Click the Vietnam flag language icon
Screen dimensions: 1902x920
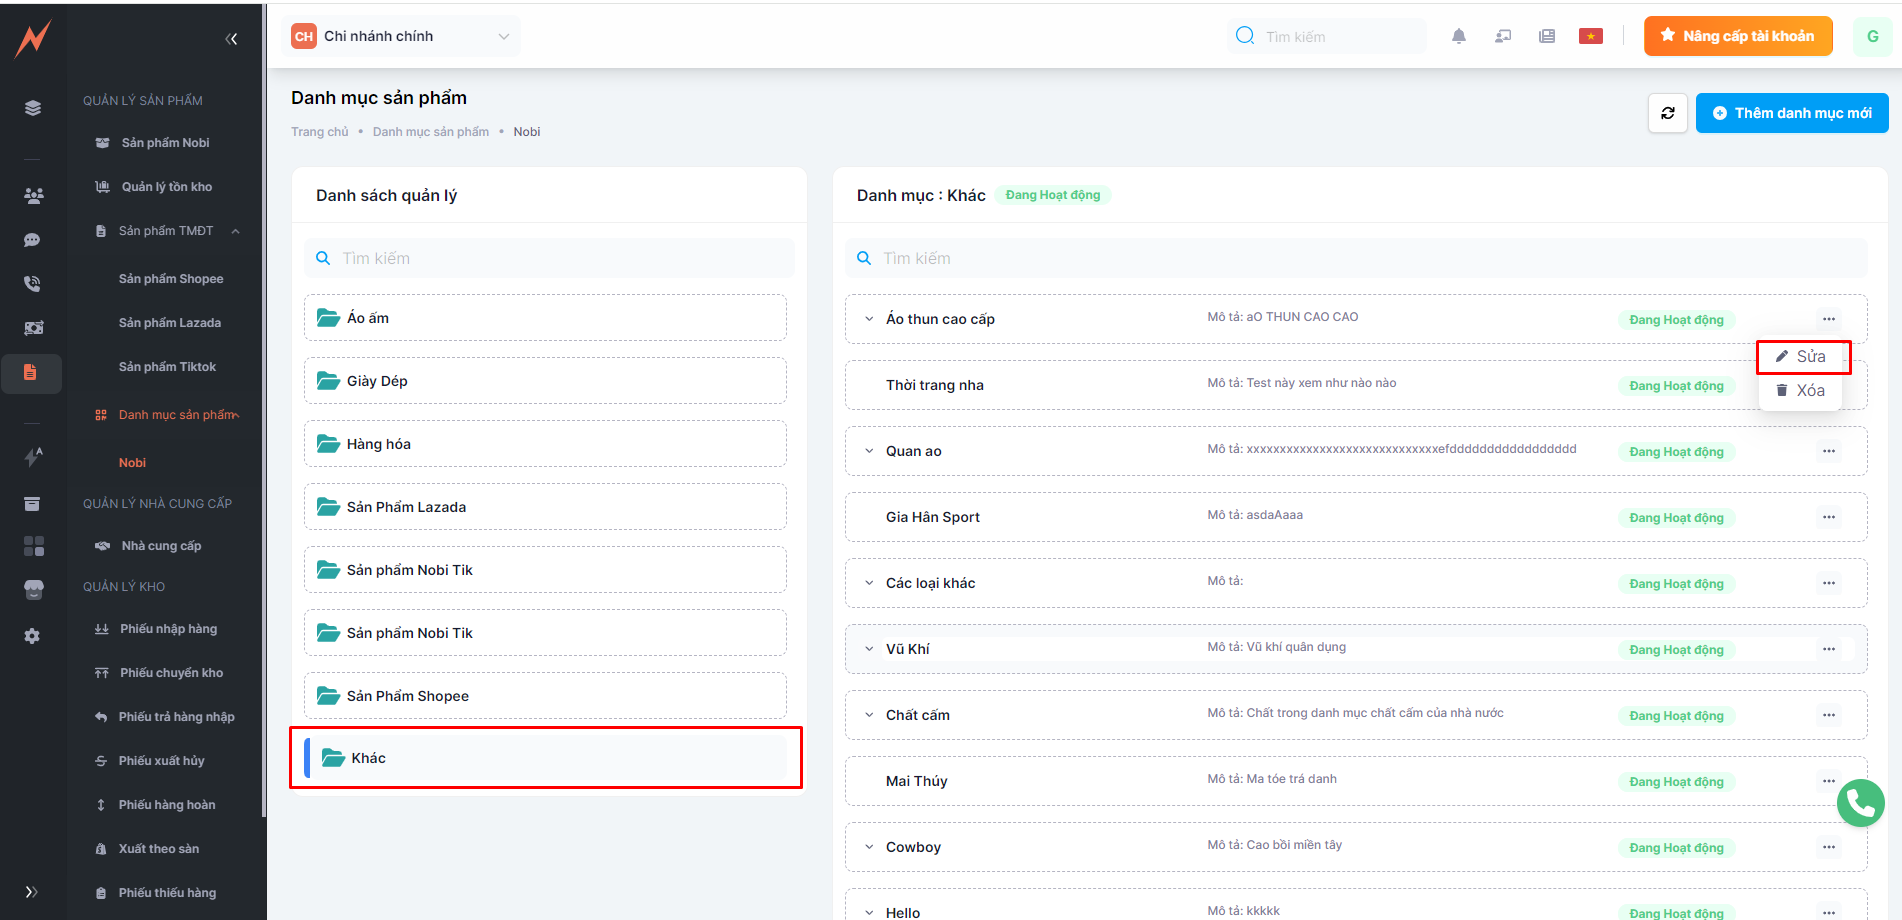(x=1591, y=36)
